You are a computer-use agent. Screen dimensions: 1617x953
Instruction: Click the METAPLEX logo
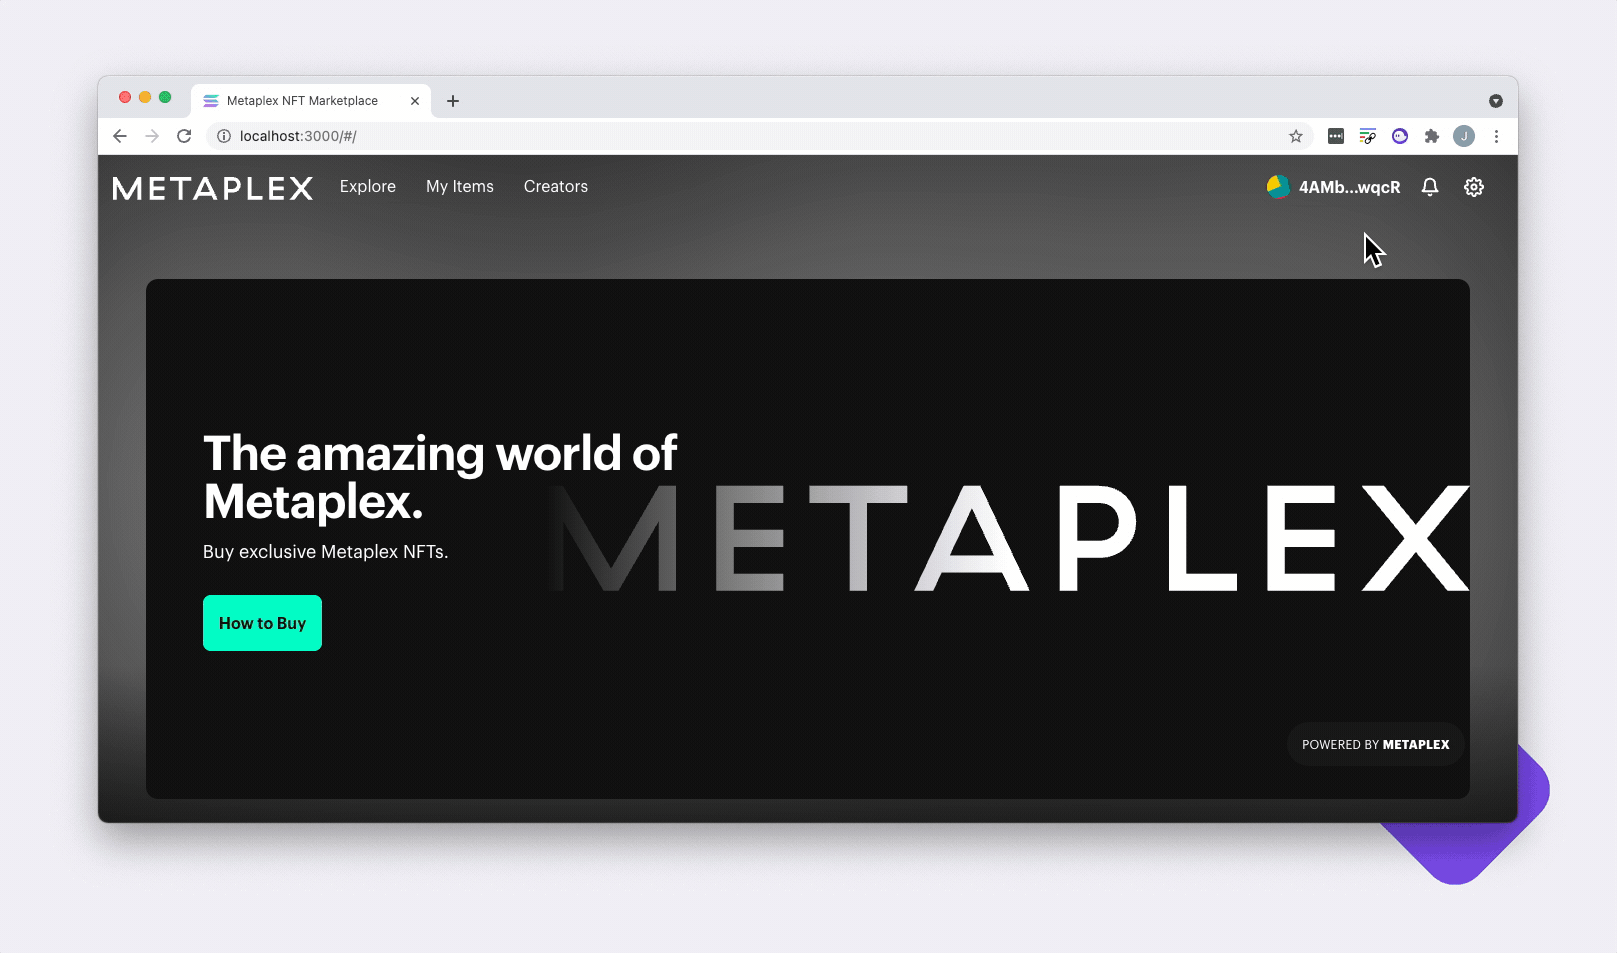(212, 188)
